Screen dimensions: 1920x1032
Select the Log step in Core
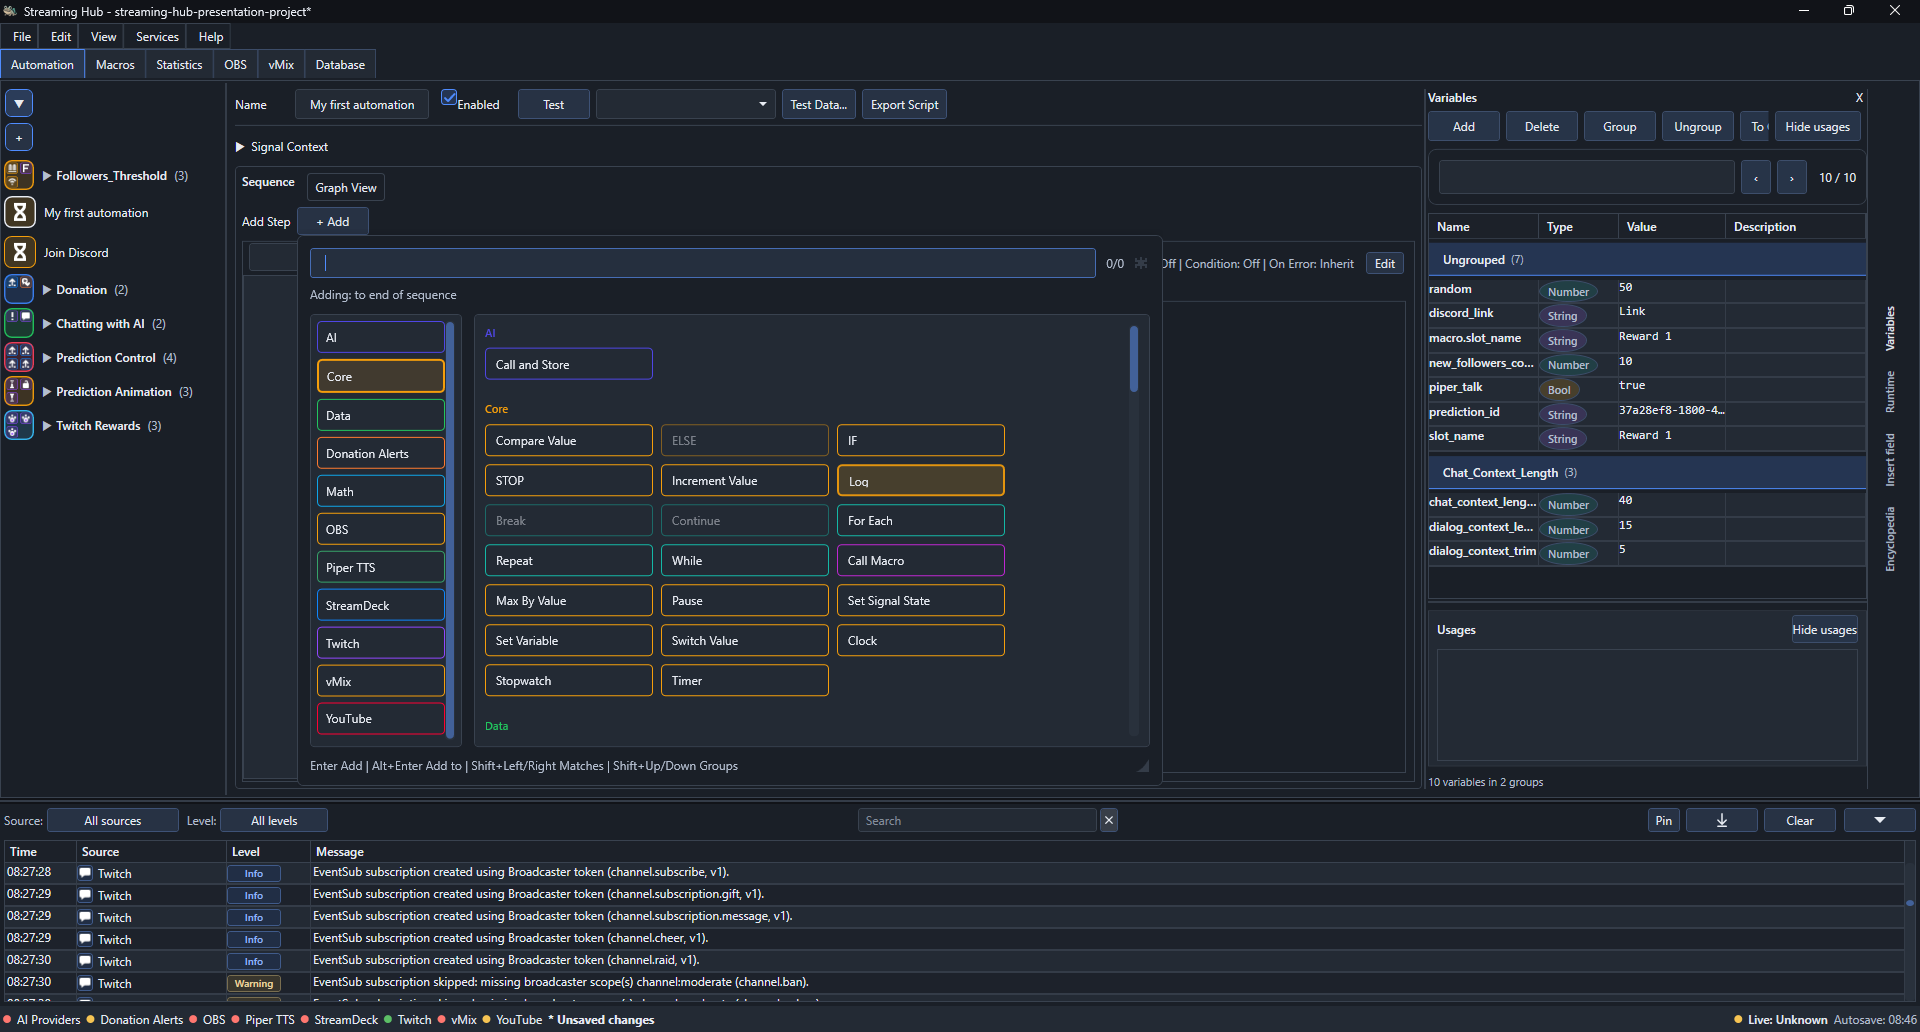[920, 480]
